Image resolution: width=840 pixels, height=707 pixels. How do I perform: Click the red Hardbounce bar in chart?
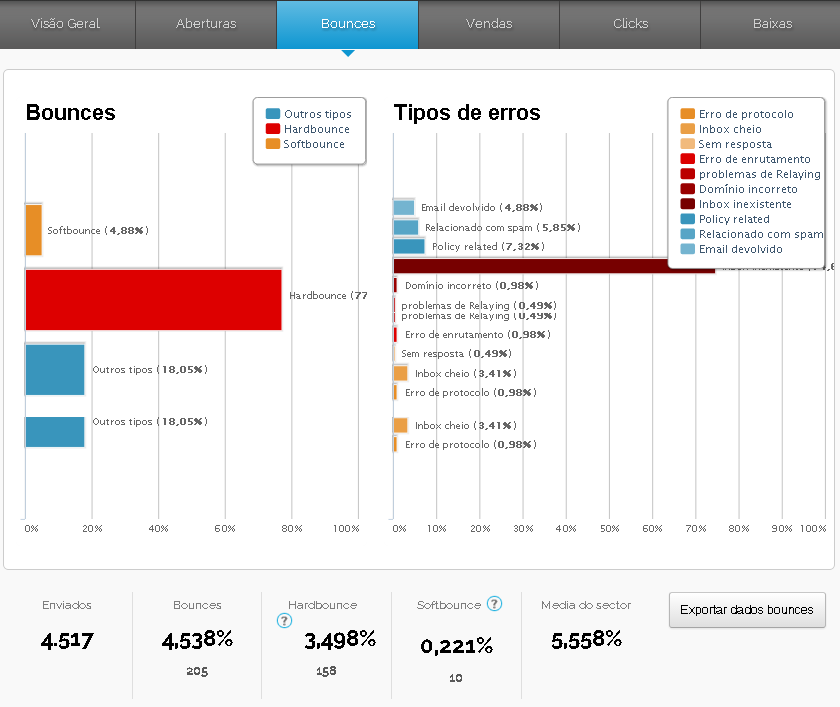pos(153,299)
